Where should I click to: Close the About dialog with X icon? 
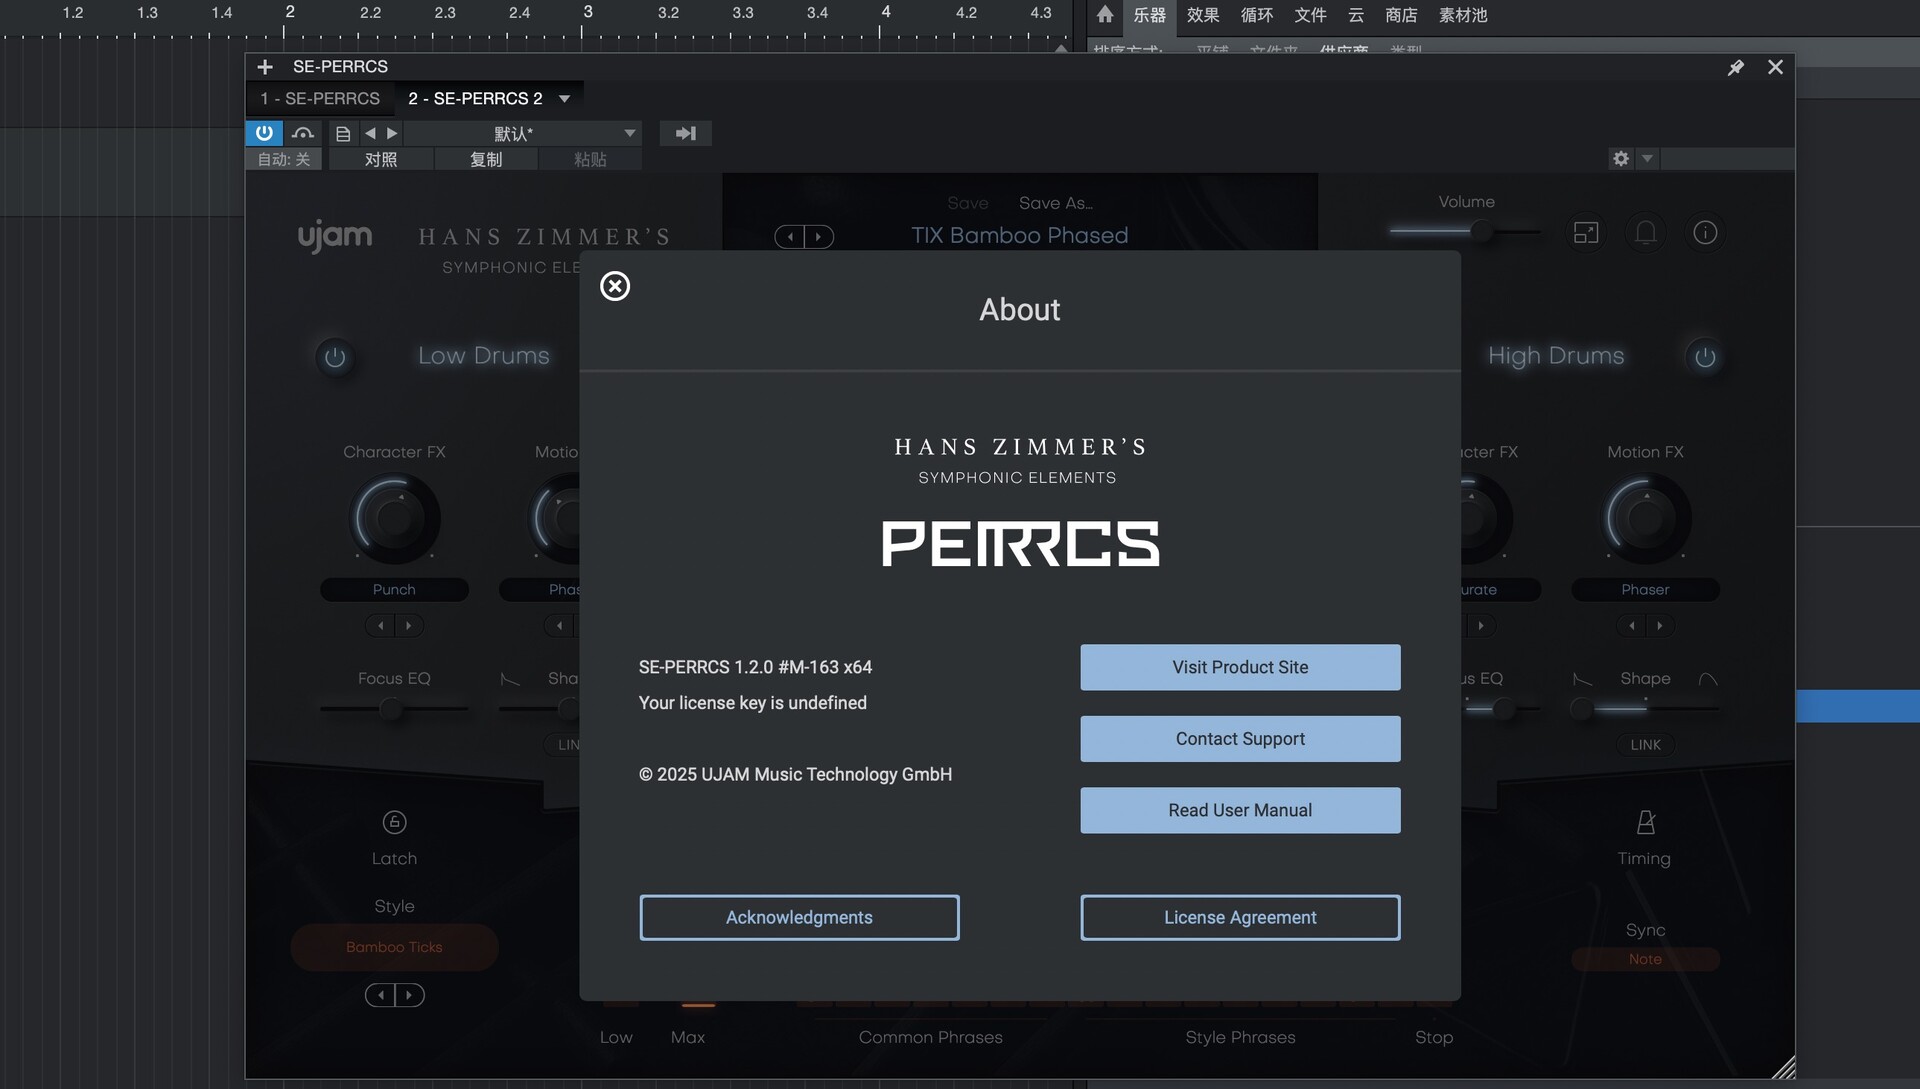coord(615,286)
